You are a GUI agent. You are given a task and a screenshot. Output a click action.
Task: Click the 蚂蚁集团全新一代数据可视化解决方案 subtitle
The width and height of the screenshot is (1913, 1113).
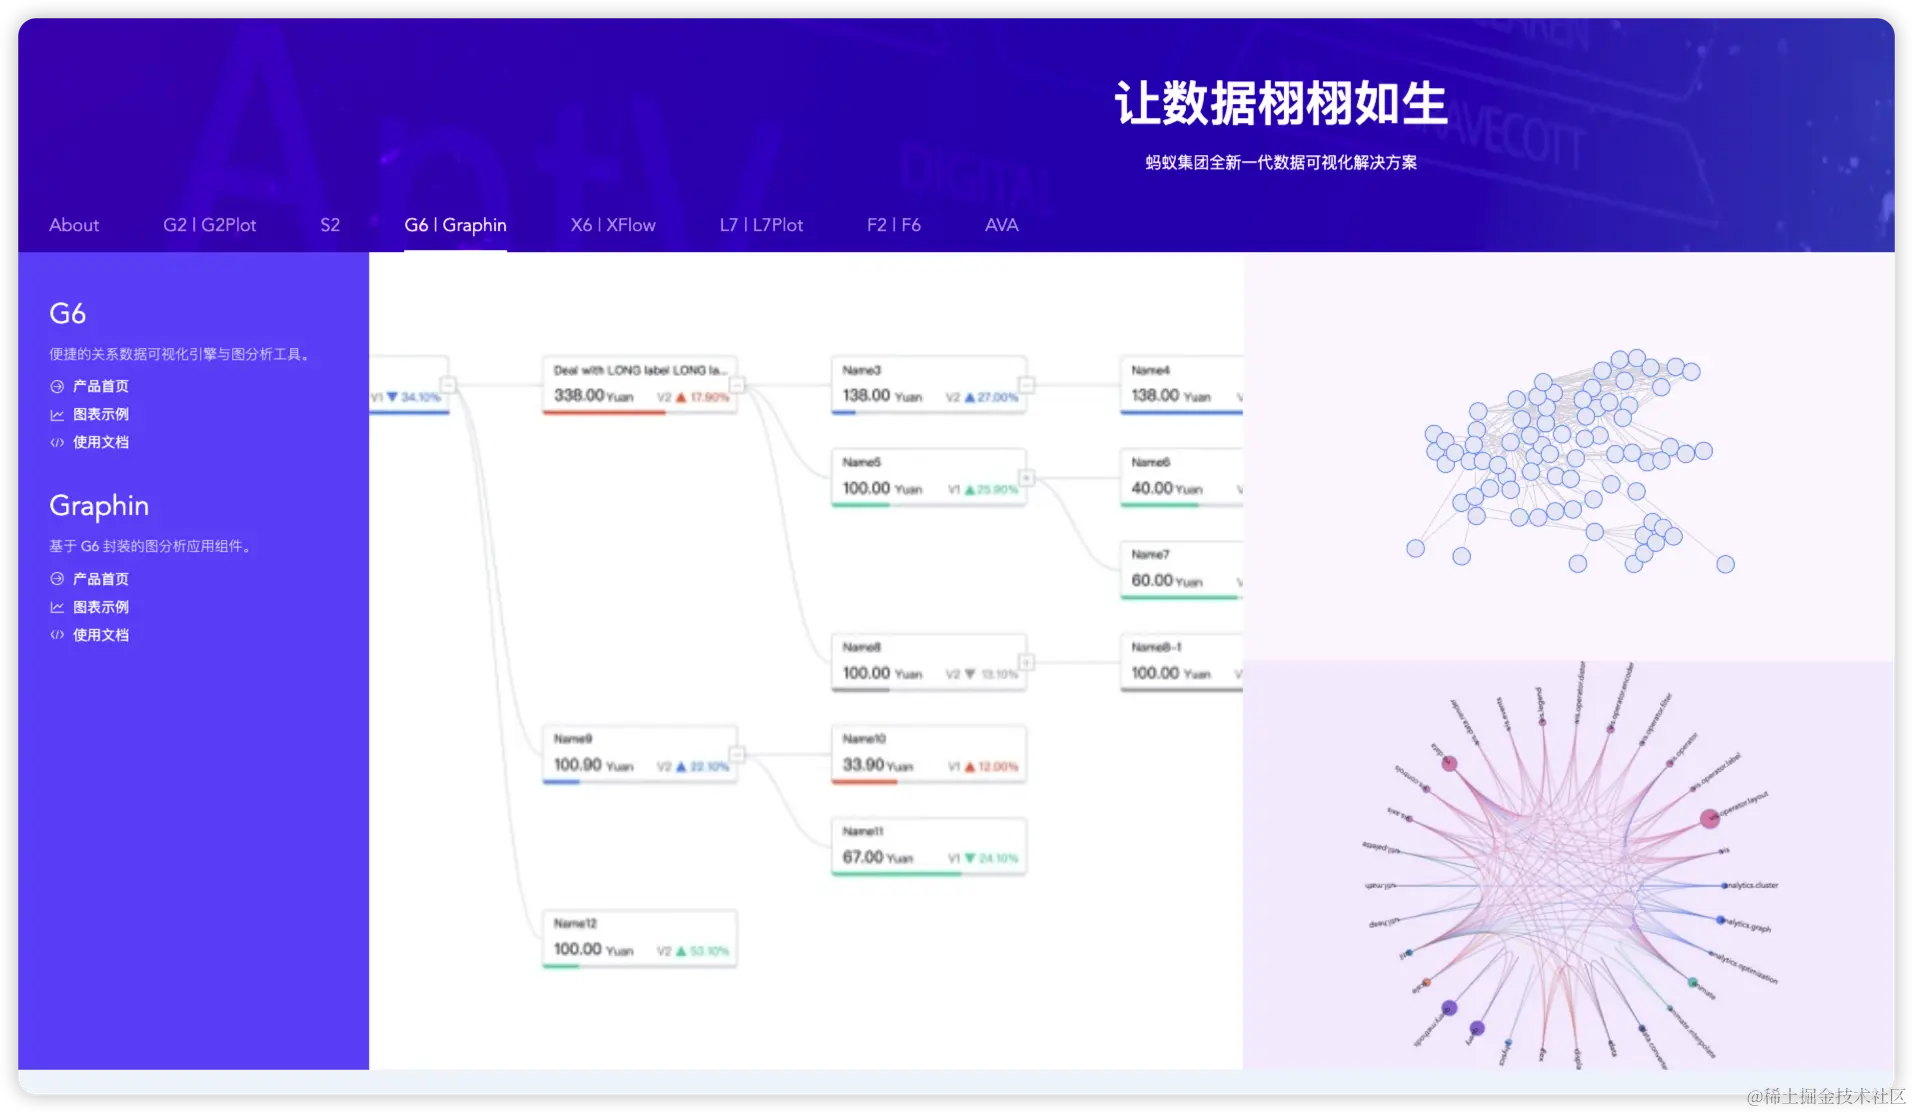1281,163
